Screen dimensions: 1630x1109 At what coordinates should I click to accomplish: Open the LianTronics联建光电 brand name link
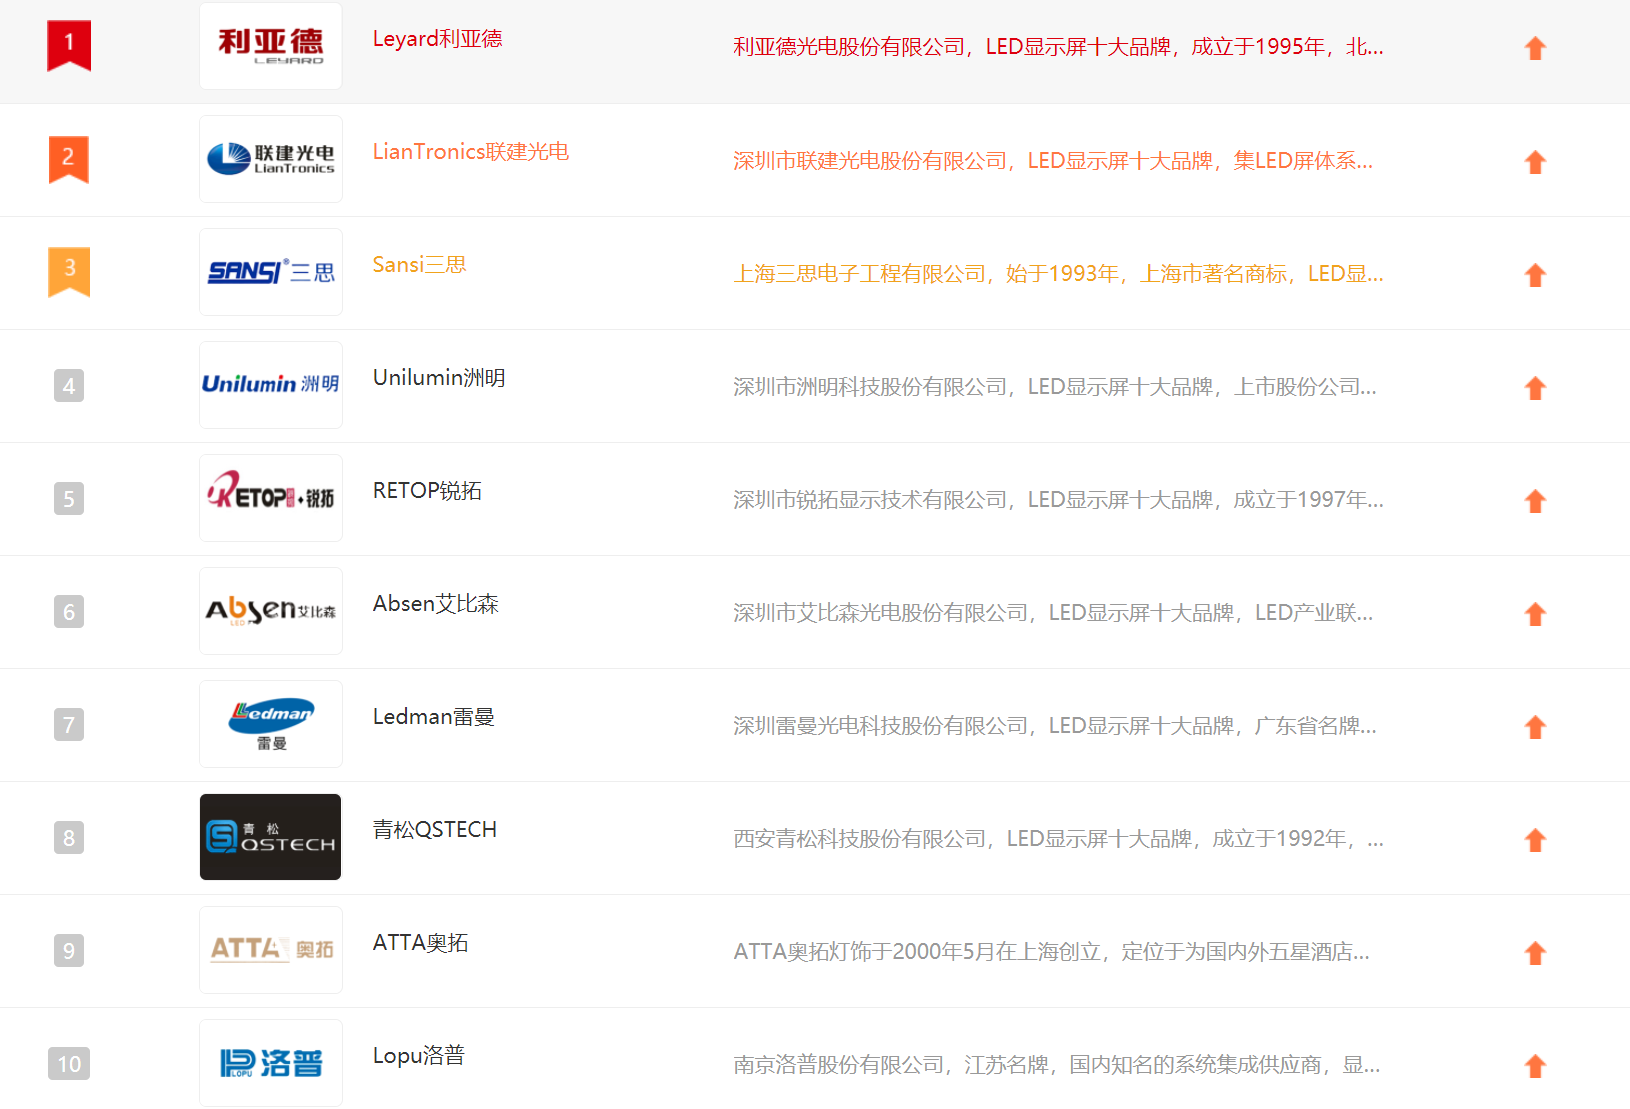pos(471,152)
